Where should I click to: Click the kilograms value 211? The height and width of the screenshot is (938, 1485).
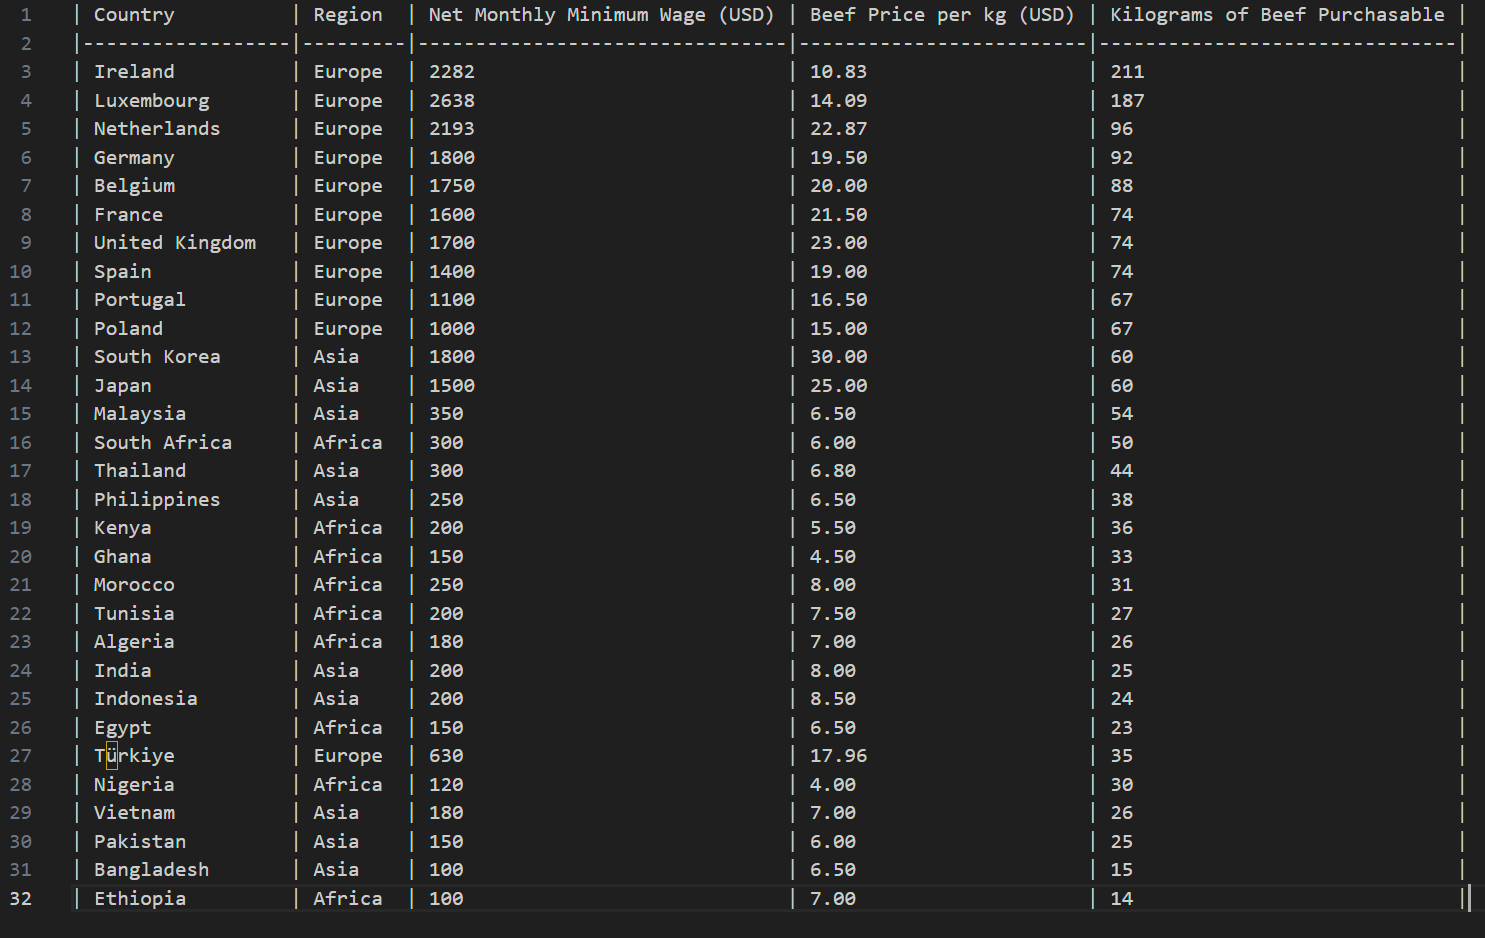pyautogui.click(x=1127, y=72)
